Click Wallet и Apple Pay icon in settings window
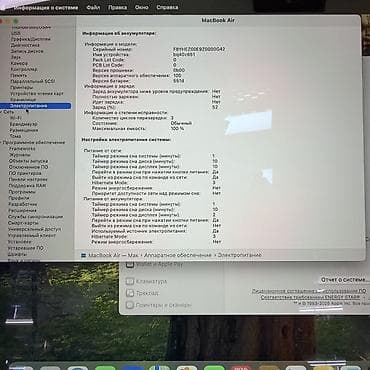This screenshot has width=370, height=370. 130,265
